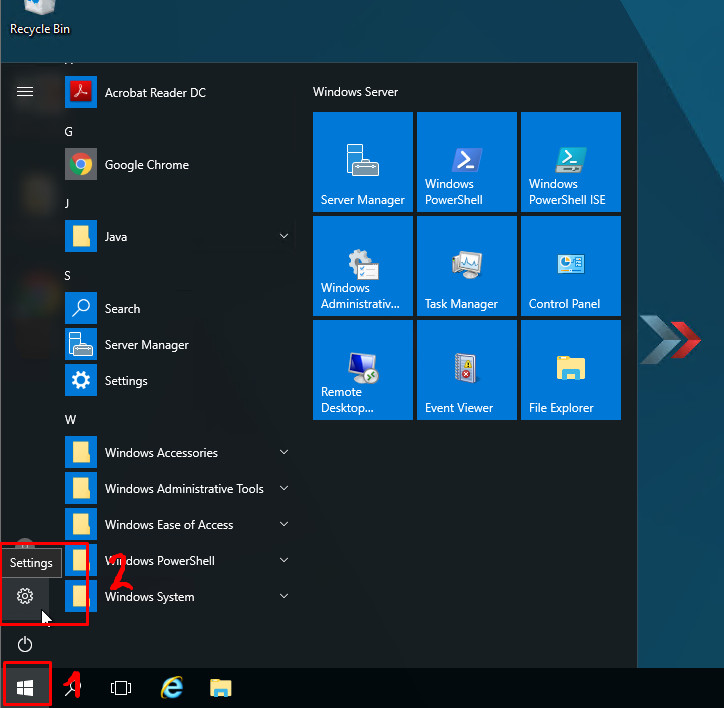
Task: Jump using the letter G header
Action: [68, 132]
